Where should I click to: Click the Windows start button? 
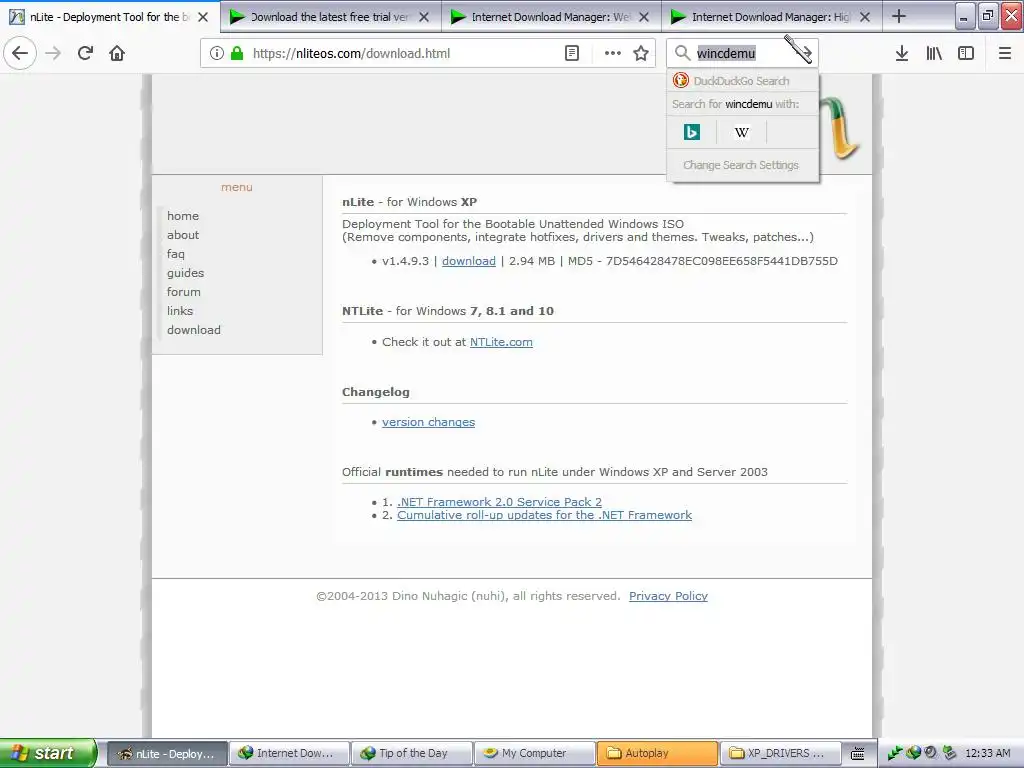coord(47,753)
